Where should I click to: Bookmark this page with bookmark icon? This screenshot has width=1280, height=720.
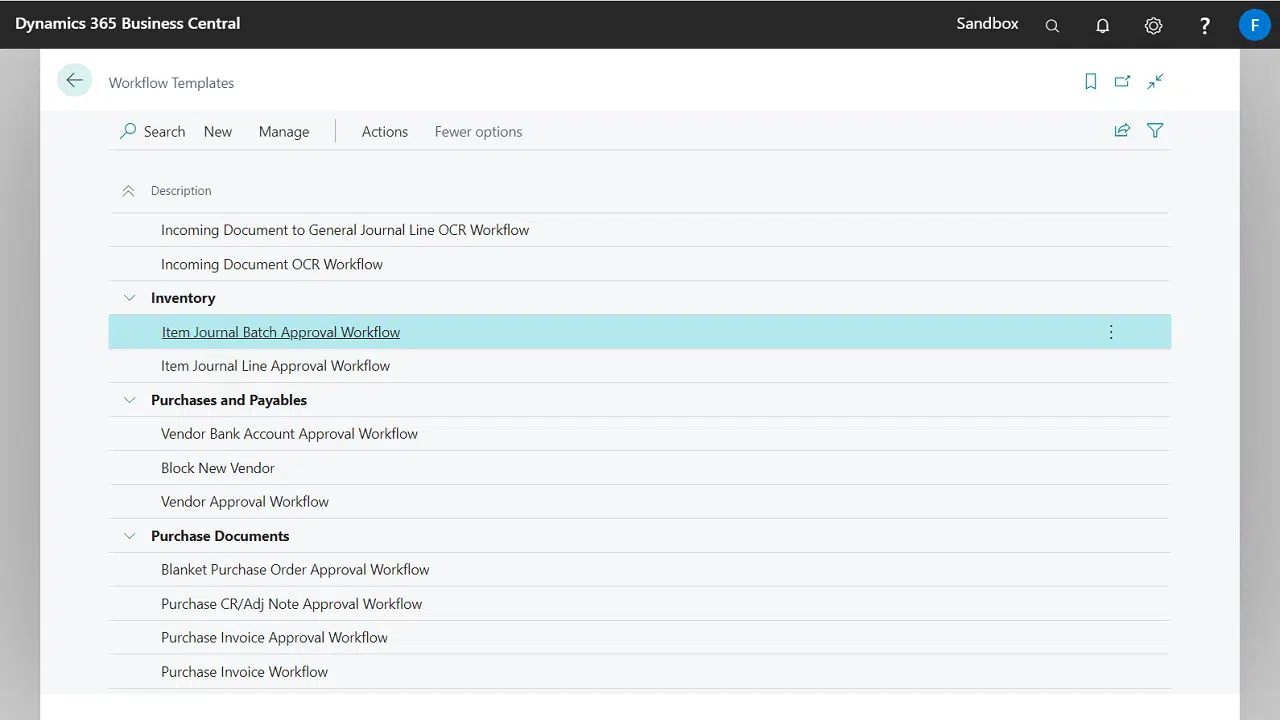coord(1091,82)
